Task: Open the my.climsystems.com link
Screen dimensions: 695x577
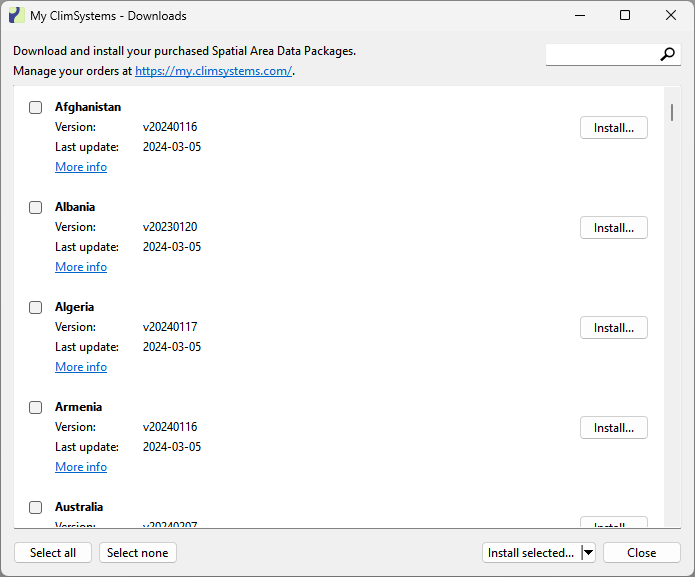Action: coord(213,71)
